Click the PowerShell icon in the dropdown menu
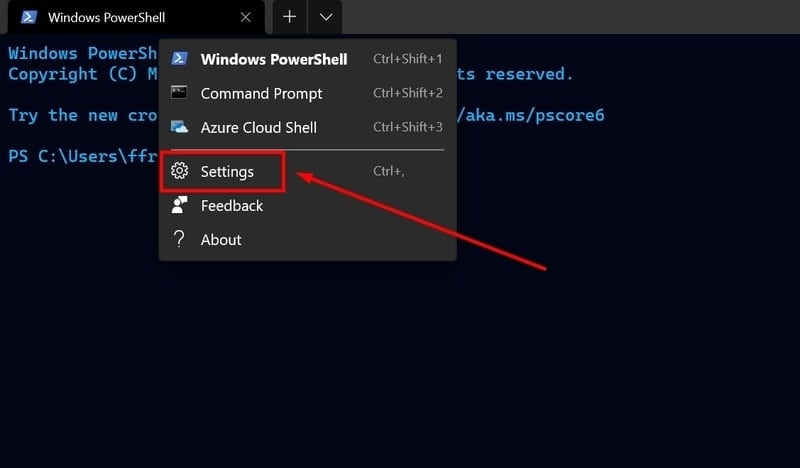Screen dimensions: 800x468 click(179, 59)
